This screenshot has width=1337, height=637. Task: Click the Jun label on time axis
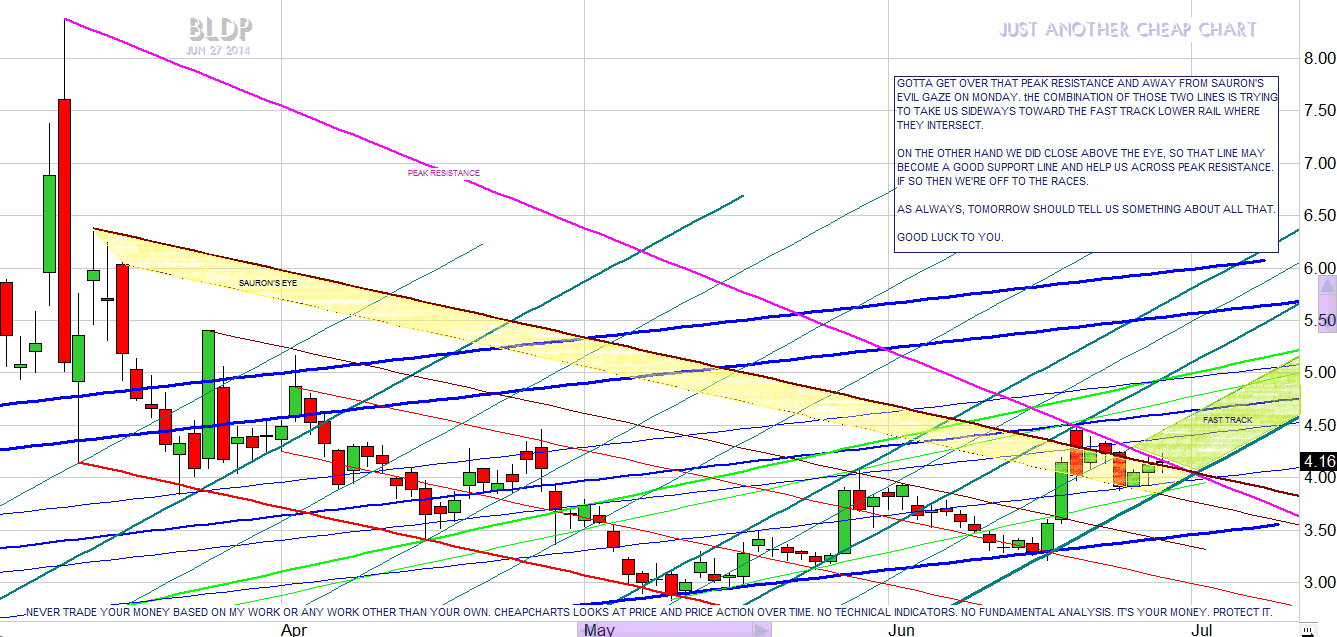click(901, 629)
